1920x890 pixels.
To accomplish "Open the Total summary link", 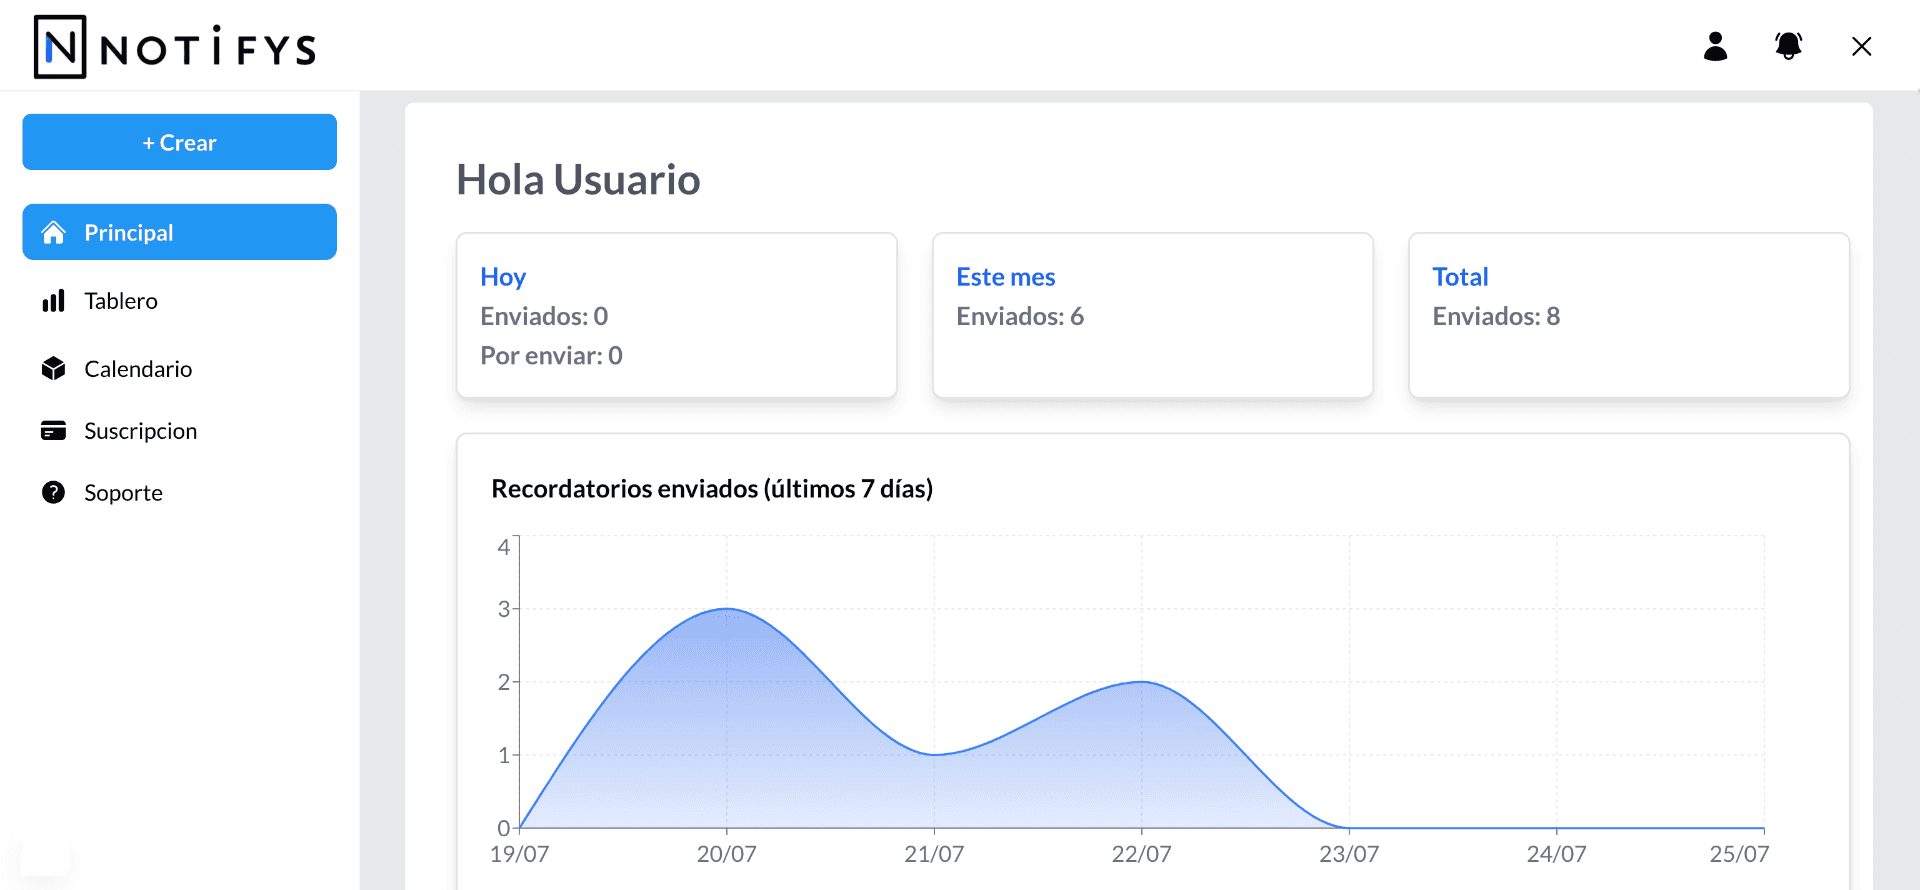I will coord(1461,276).
